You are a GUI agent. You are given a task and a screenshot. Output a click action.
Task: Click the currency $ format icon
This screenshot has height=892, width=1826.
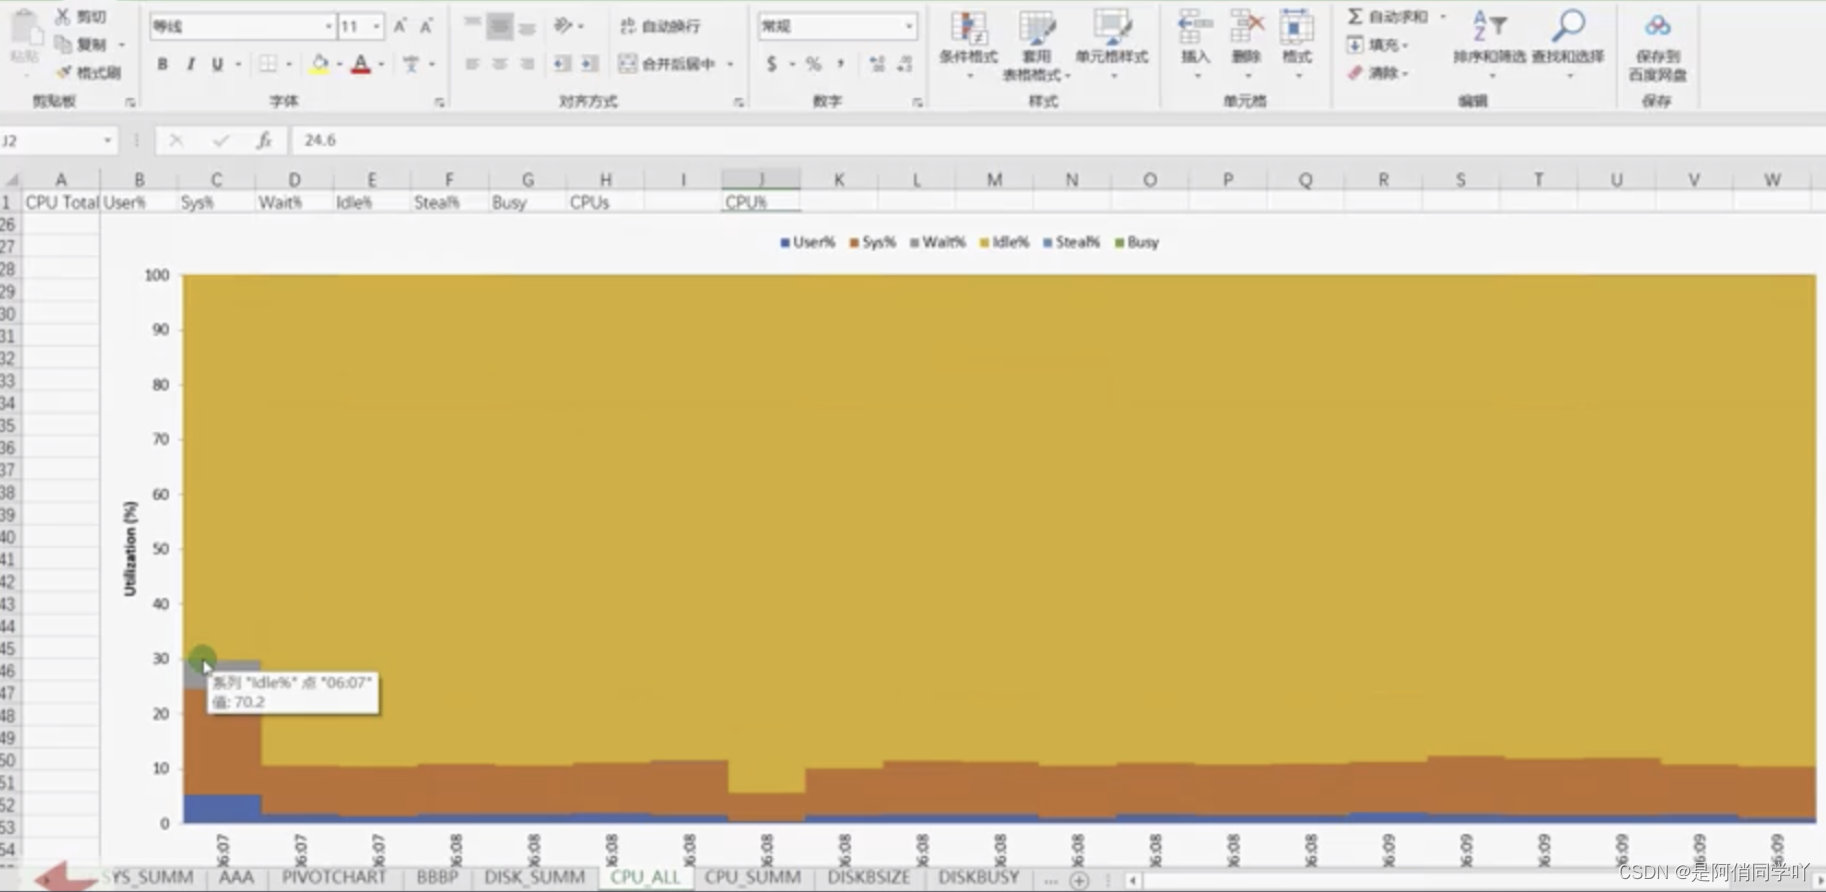coord(771,64)
